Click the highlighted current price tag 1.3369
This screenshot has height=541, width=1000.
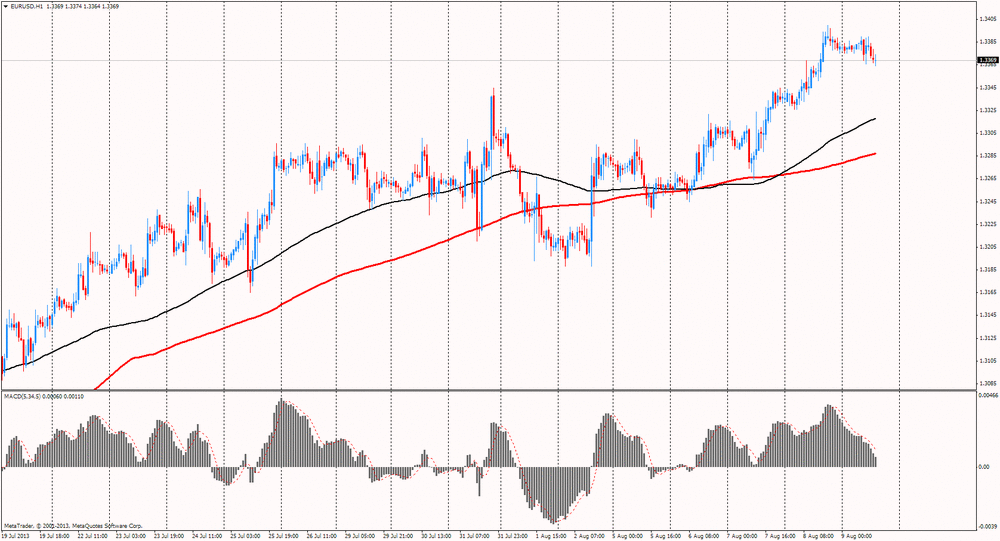[x=987, y=60]
